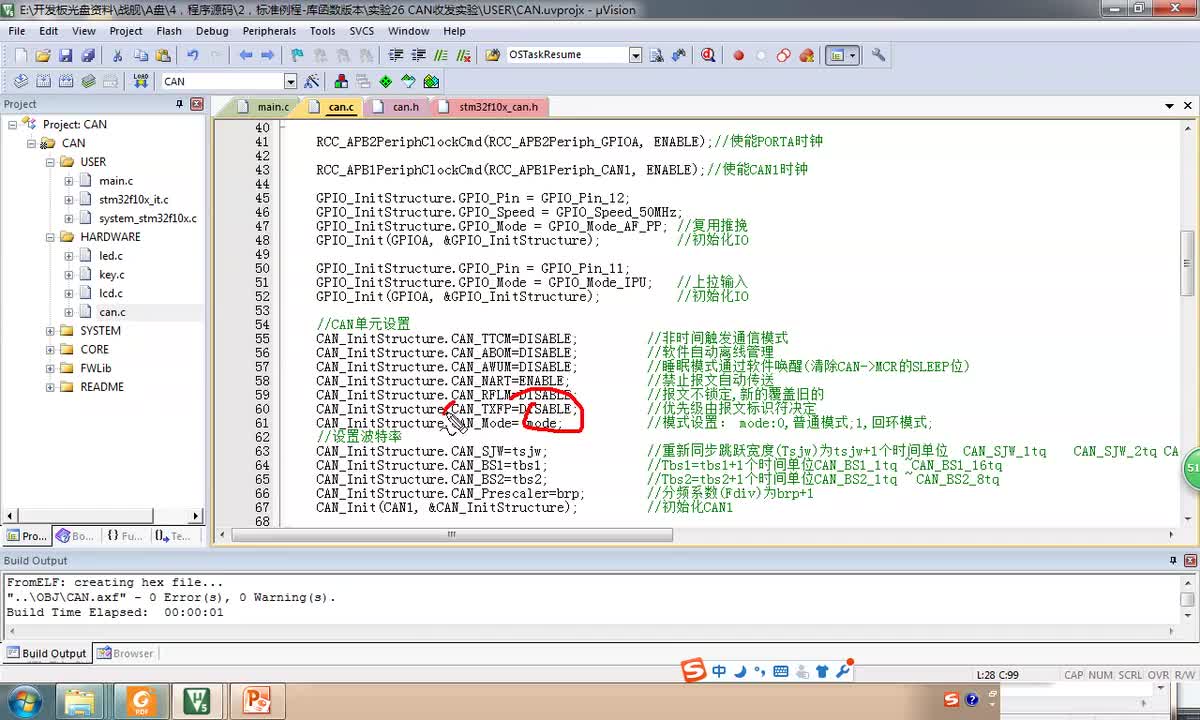Comment out selection with green slashes icon

(440, 55)
